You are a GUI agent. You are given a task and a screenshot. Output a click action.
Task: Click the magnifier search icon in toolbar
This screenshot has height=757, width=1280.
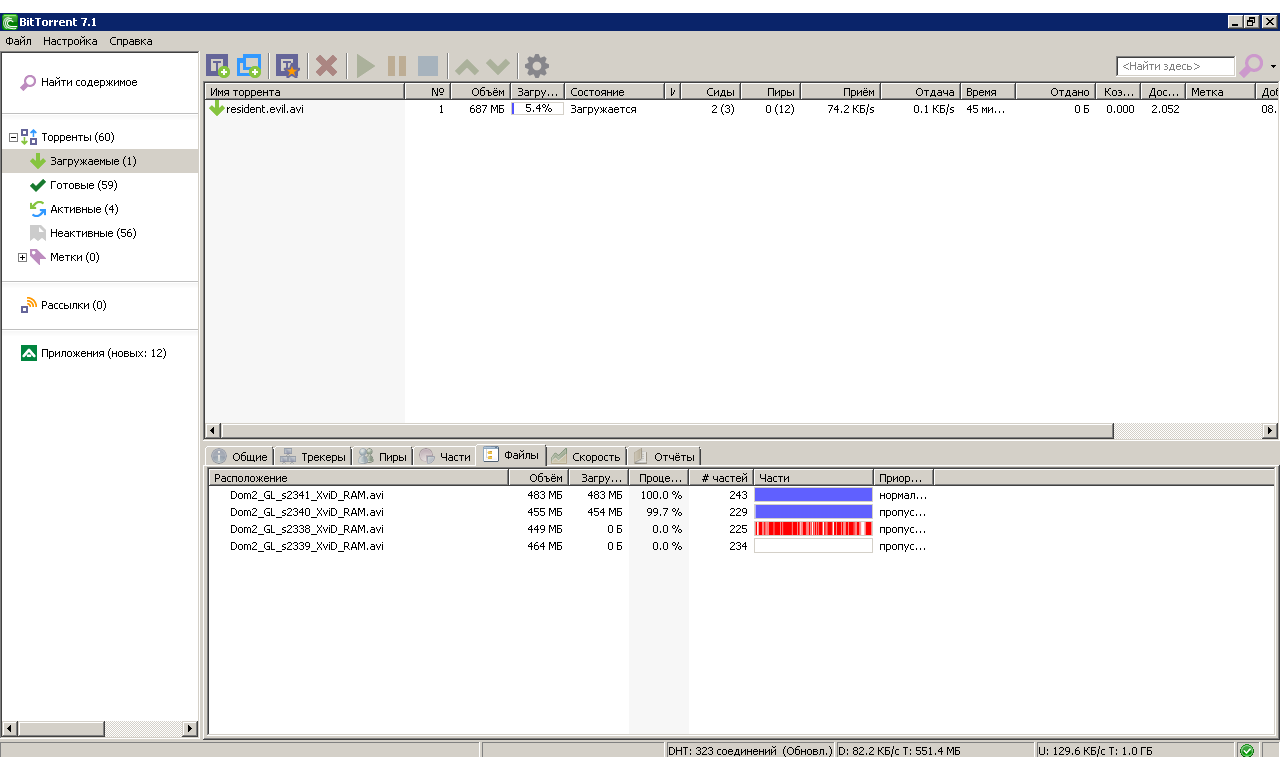[x=1251, y=66]
